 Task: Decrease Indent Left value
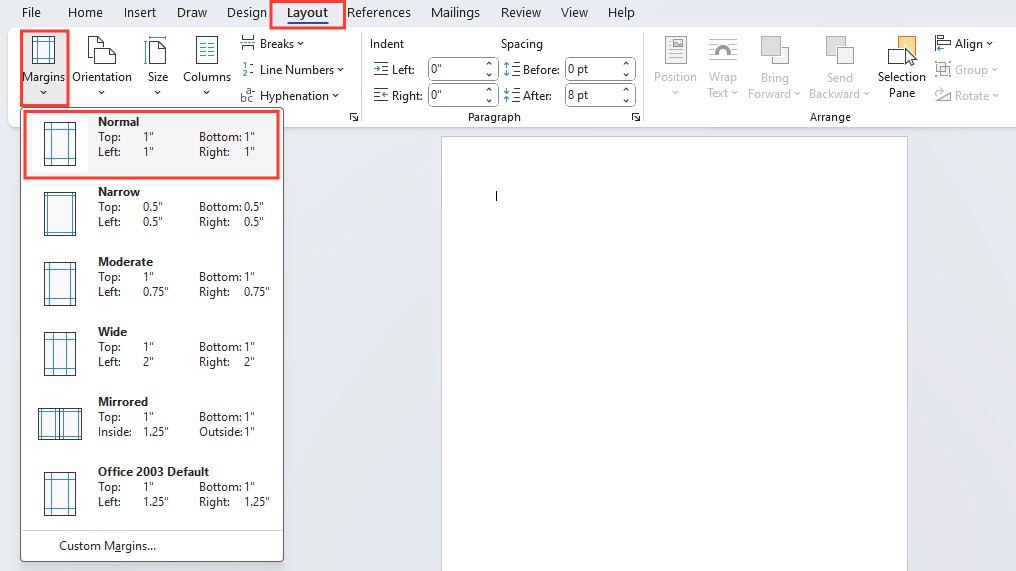489,75
